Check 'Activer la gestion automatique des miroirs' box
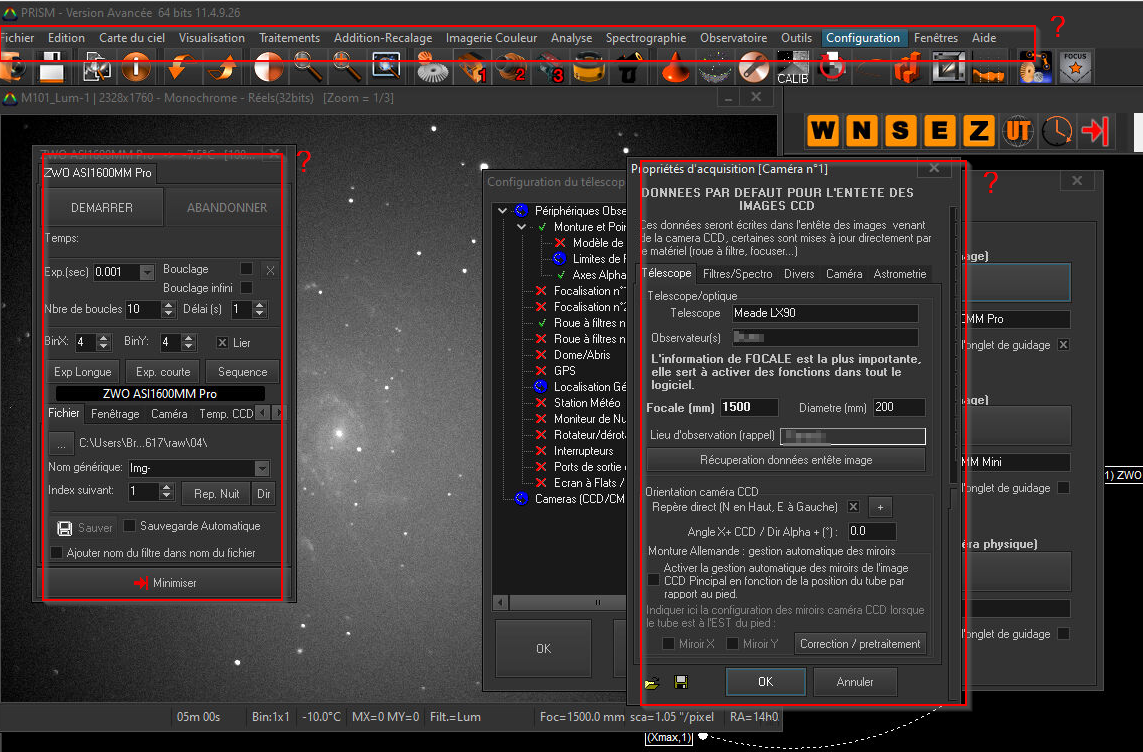1143x752 pixels. pos(654,580)
